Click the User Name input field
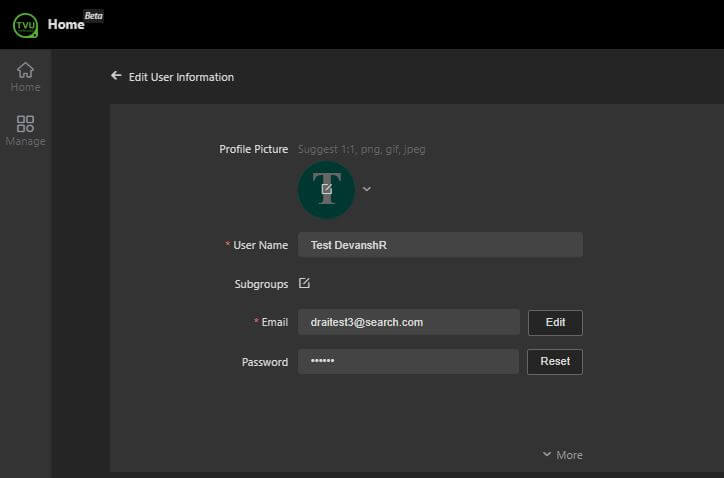This screenshot has width=724, height=478. 440,245
